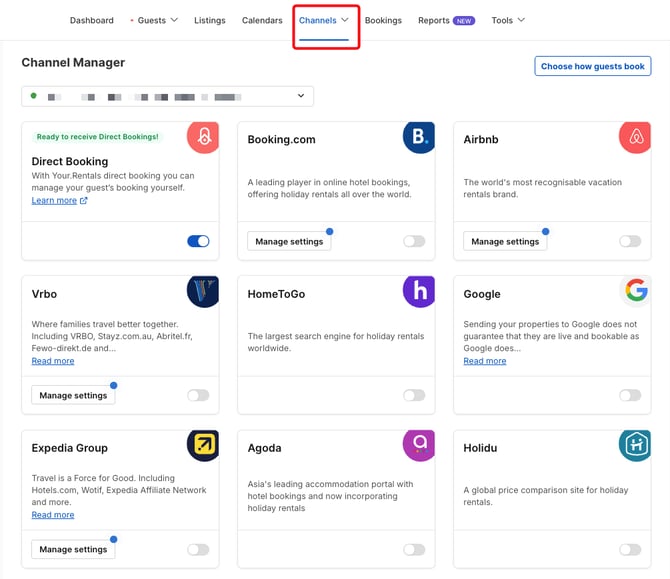Screen dimensions: 670x579
Task: Click the Ready to receive Direct Bookings badge
Action: coord(97,137)
